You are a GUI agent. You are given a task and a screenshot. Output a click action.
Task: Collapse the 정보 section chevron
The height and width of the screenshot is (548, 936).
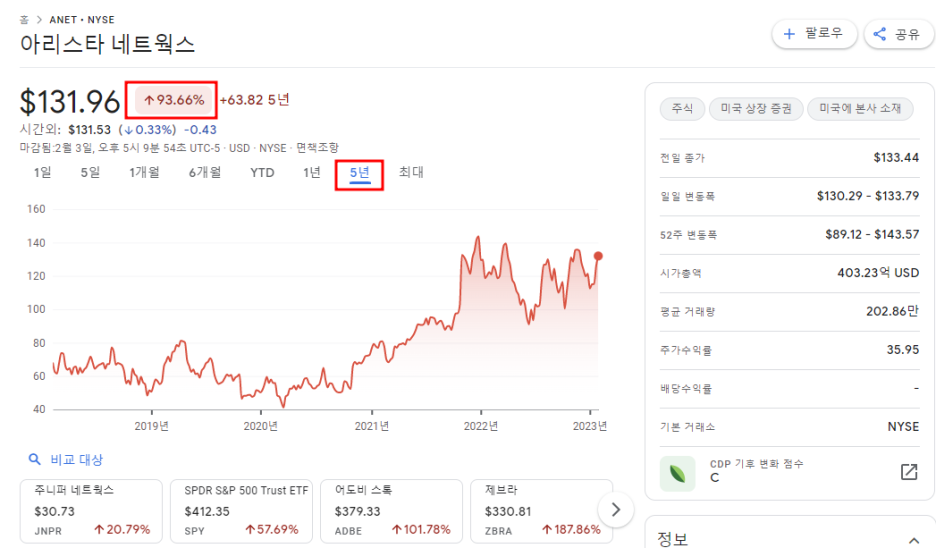(x=913, y=540)
